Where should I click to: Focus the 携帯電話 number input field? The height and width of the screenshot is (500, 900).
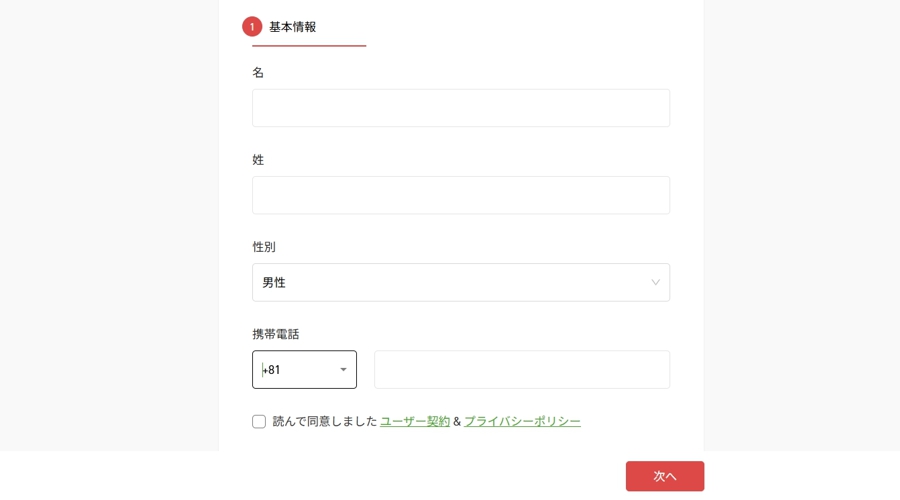click(x=522, y=370)
